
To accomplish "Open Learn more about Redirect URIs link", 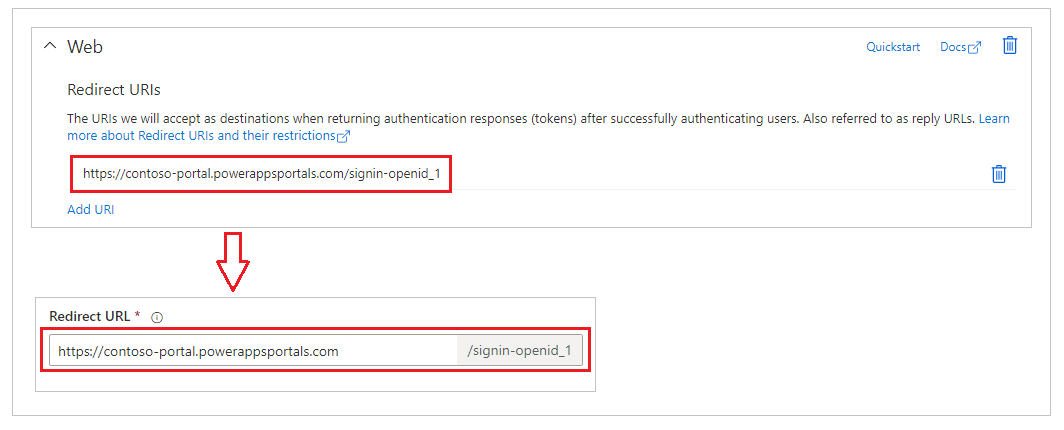I will pos(202,135).
